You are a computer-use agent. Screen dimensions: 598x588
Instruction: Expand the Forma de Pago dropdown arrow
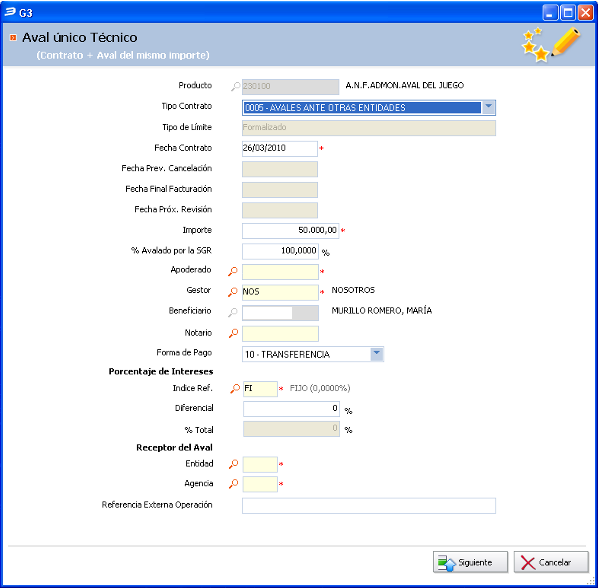pos(376,353)
